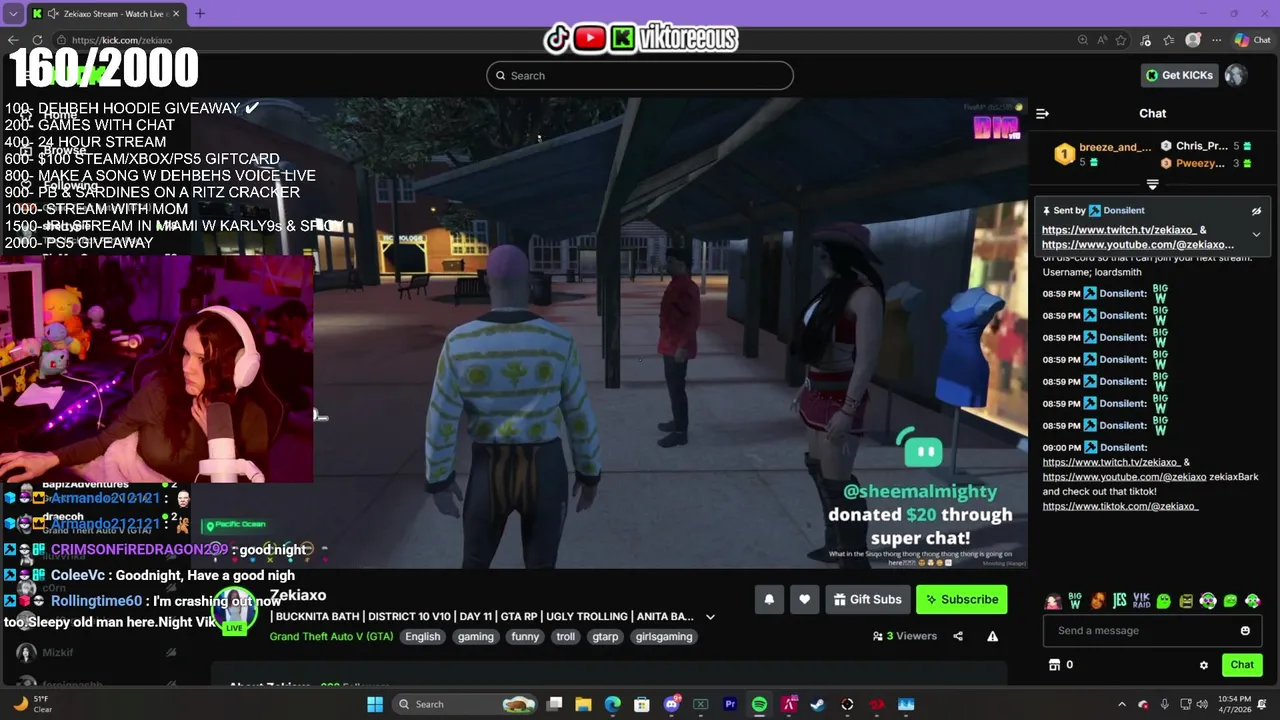Open Steam from the taskbar
Image resolution: width=1280 pixels, height=720 pixels.
point(817,704)
